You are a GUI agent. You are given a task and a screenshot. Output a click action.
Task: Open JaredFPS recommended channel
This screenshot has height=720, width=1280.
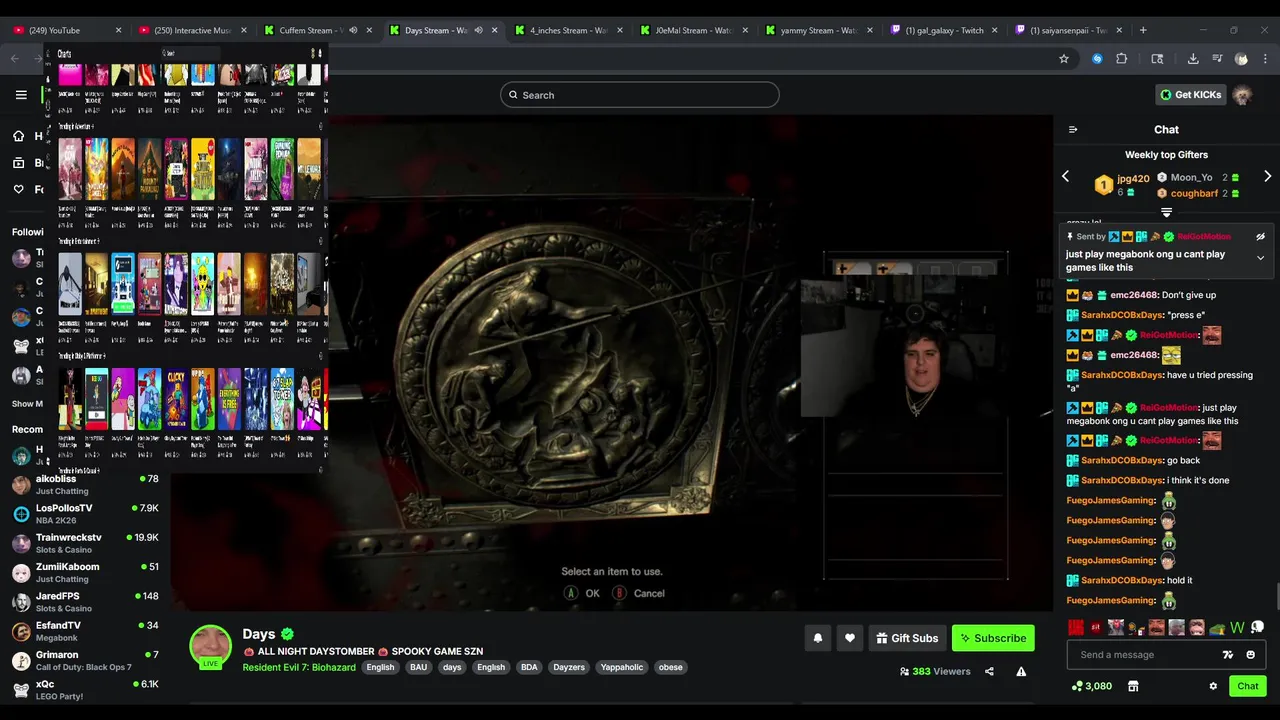(85, 602)
